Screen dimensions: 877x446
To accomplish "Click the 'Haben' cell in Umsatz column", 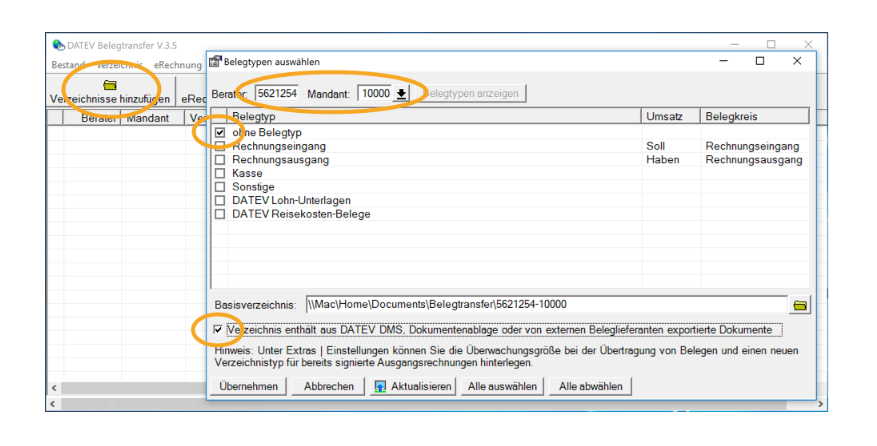I will (x=663, y=159).
